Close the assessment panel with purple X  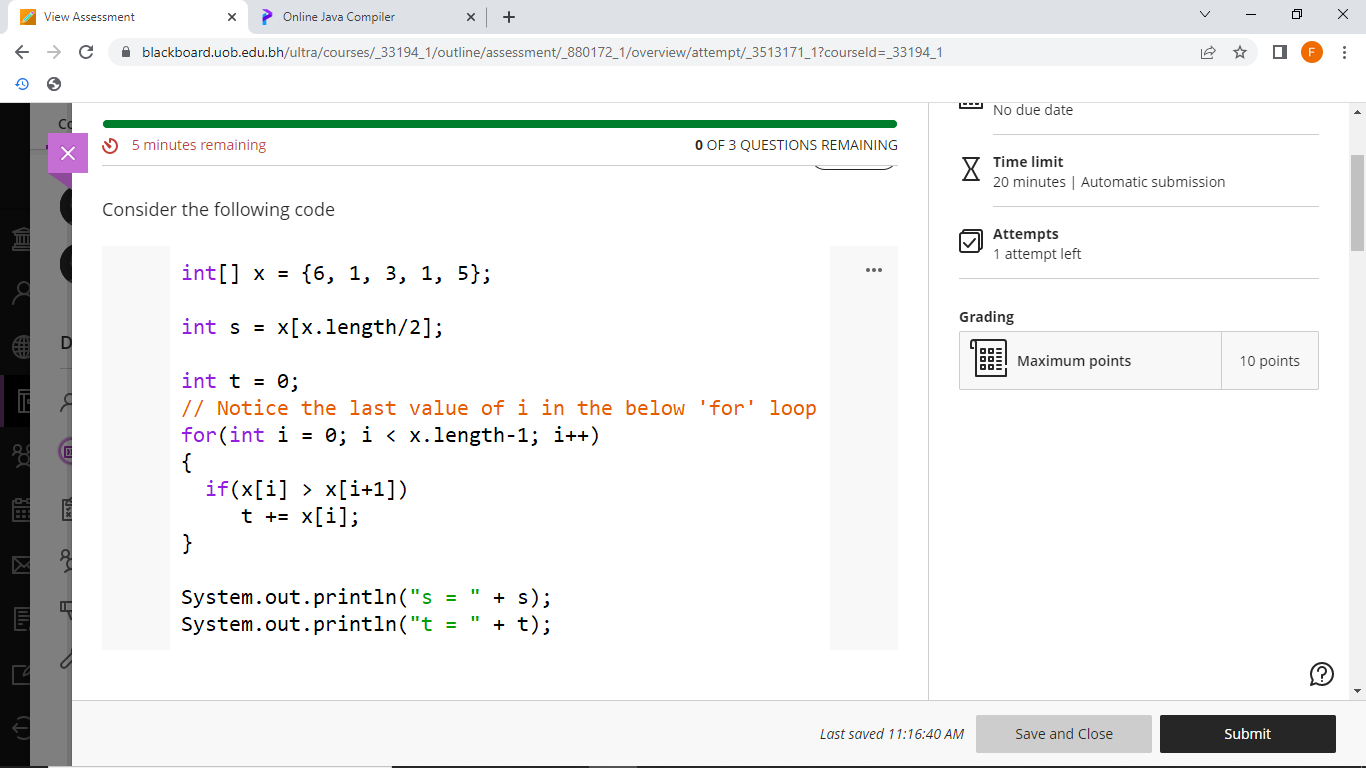[68, 153]
